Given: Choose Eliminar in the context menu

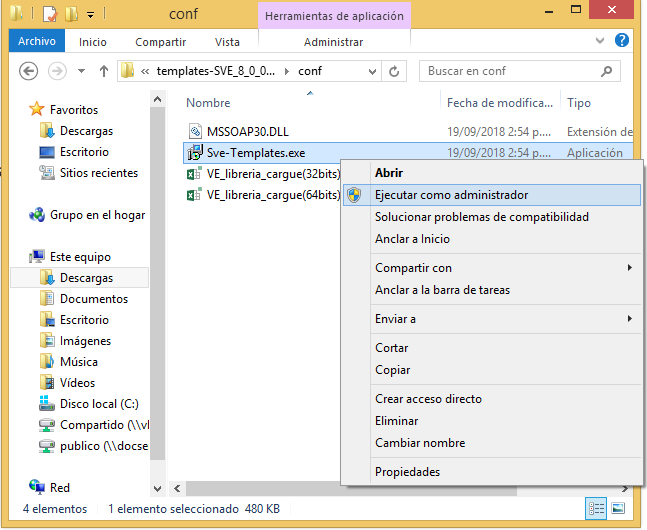Looking at the screenshot, I should click(x=492, y=421).
